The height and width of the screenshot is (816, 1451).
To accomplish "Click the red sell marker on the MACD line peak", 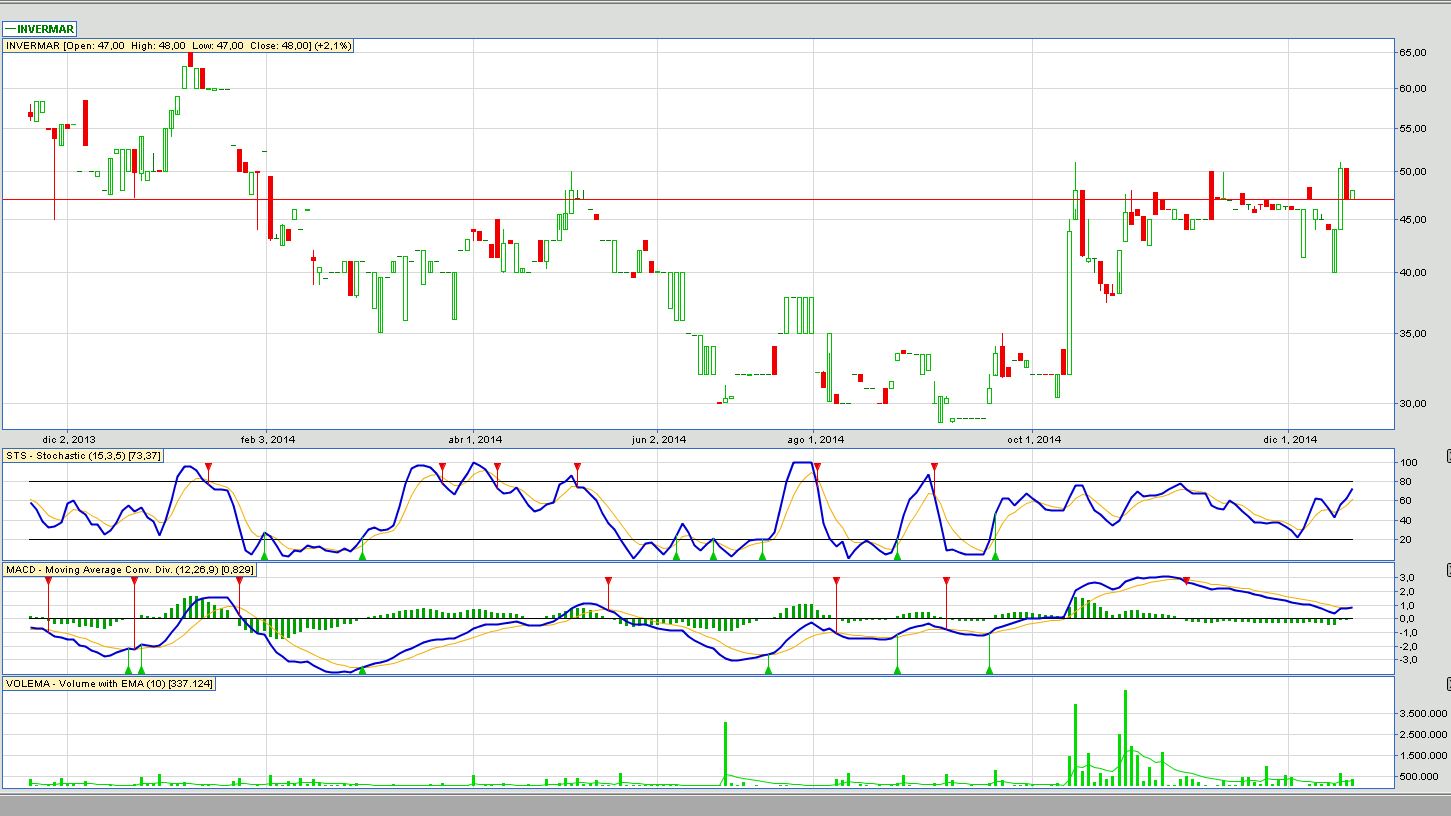I will pyautogui.click(x=1186, y=581).
